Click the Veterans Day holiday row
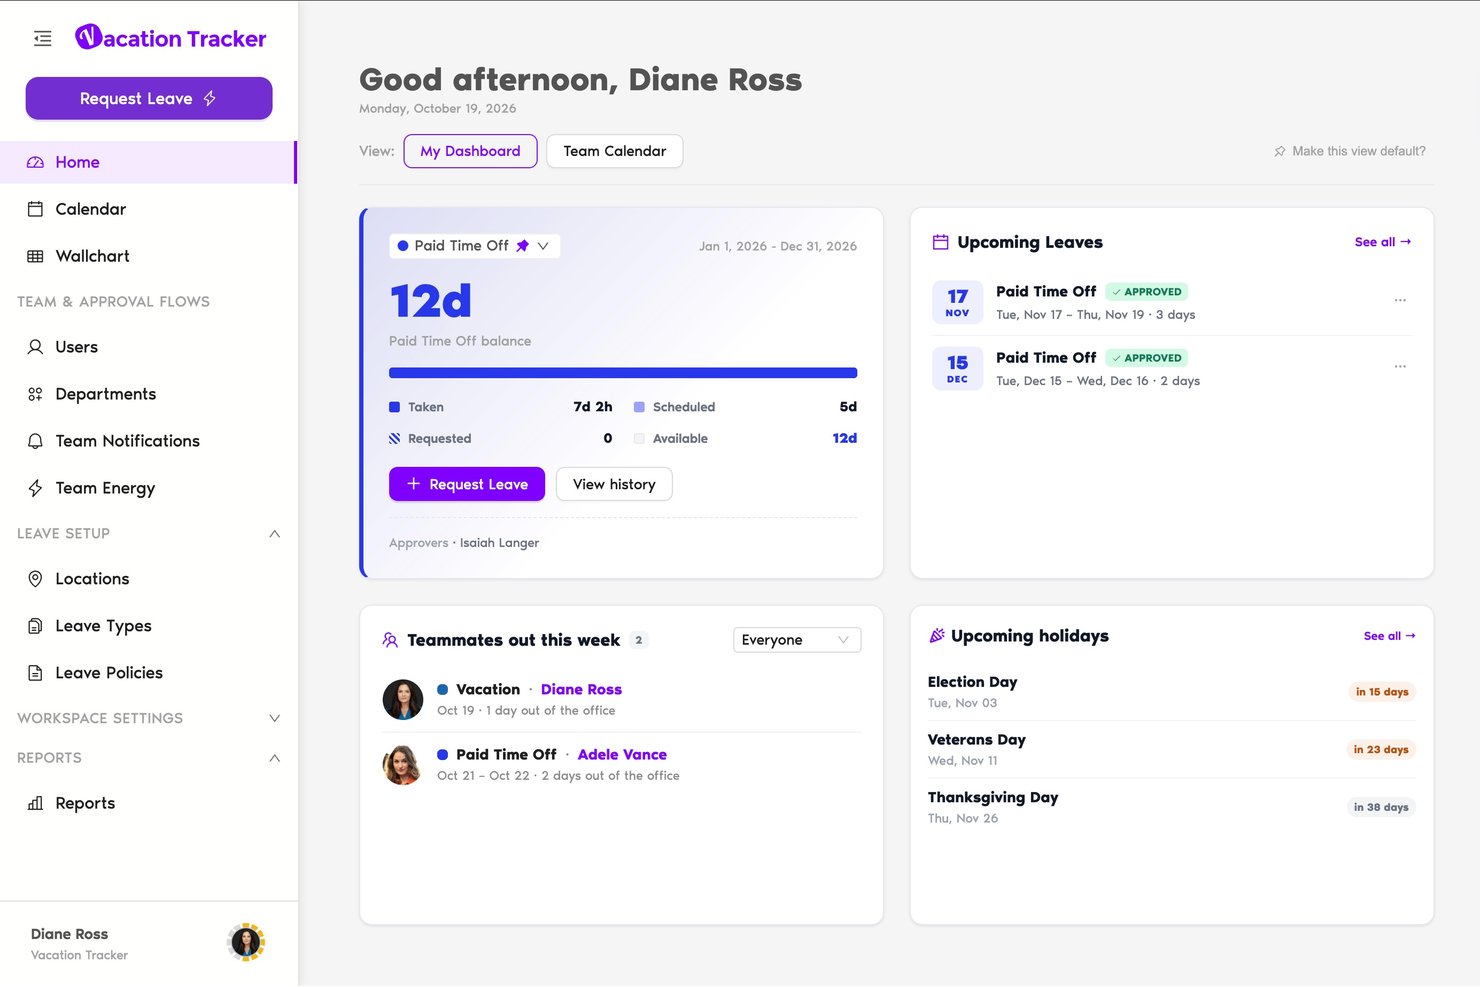1480x987 pixels. point(1171,749)
